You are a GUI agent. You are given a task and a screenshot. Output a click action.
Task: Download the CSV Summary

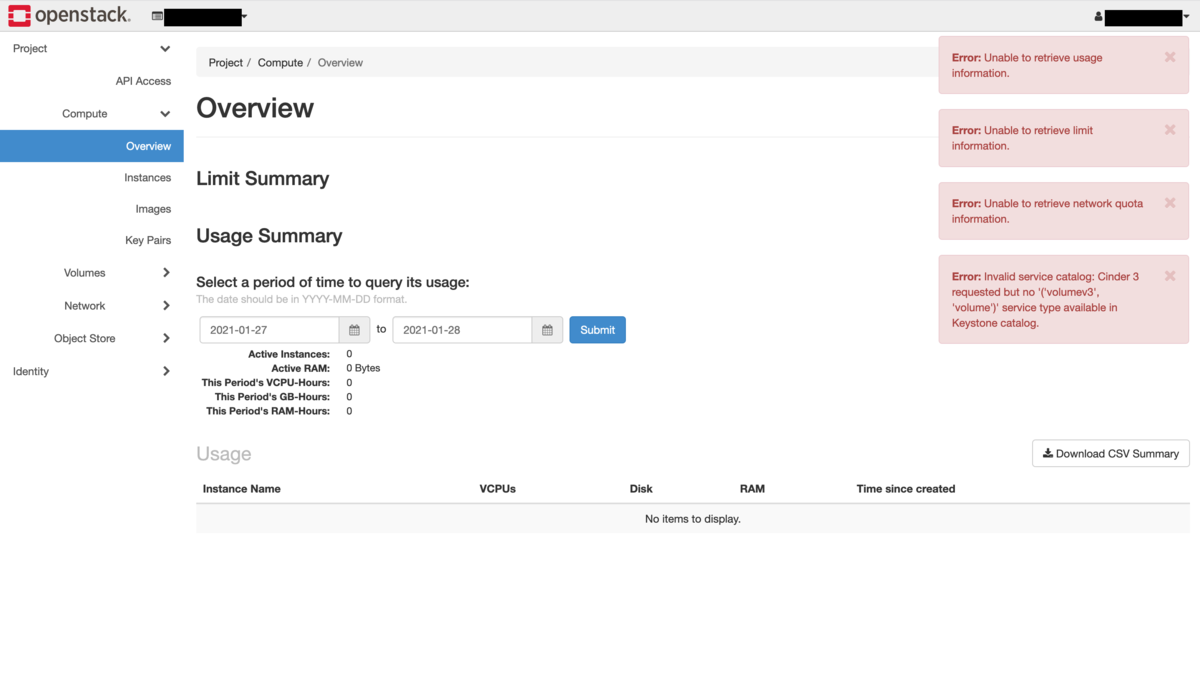pyautogui.click(x=1110, y=453)
